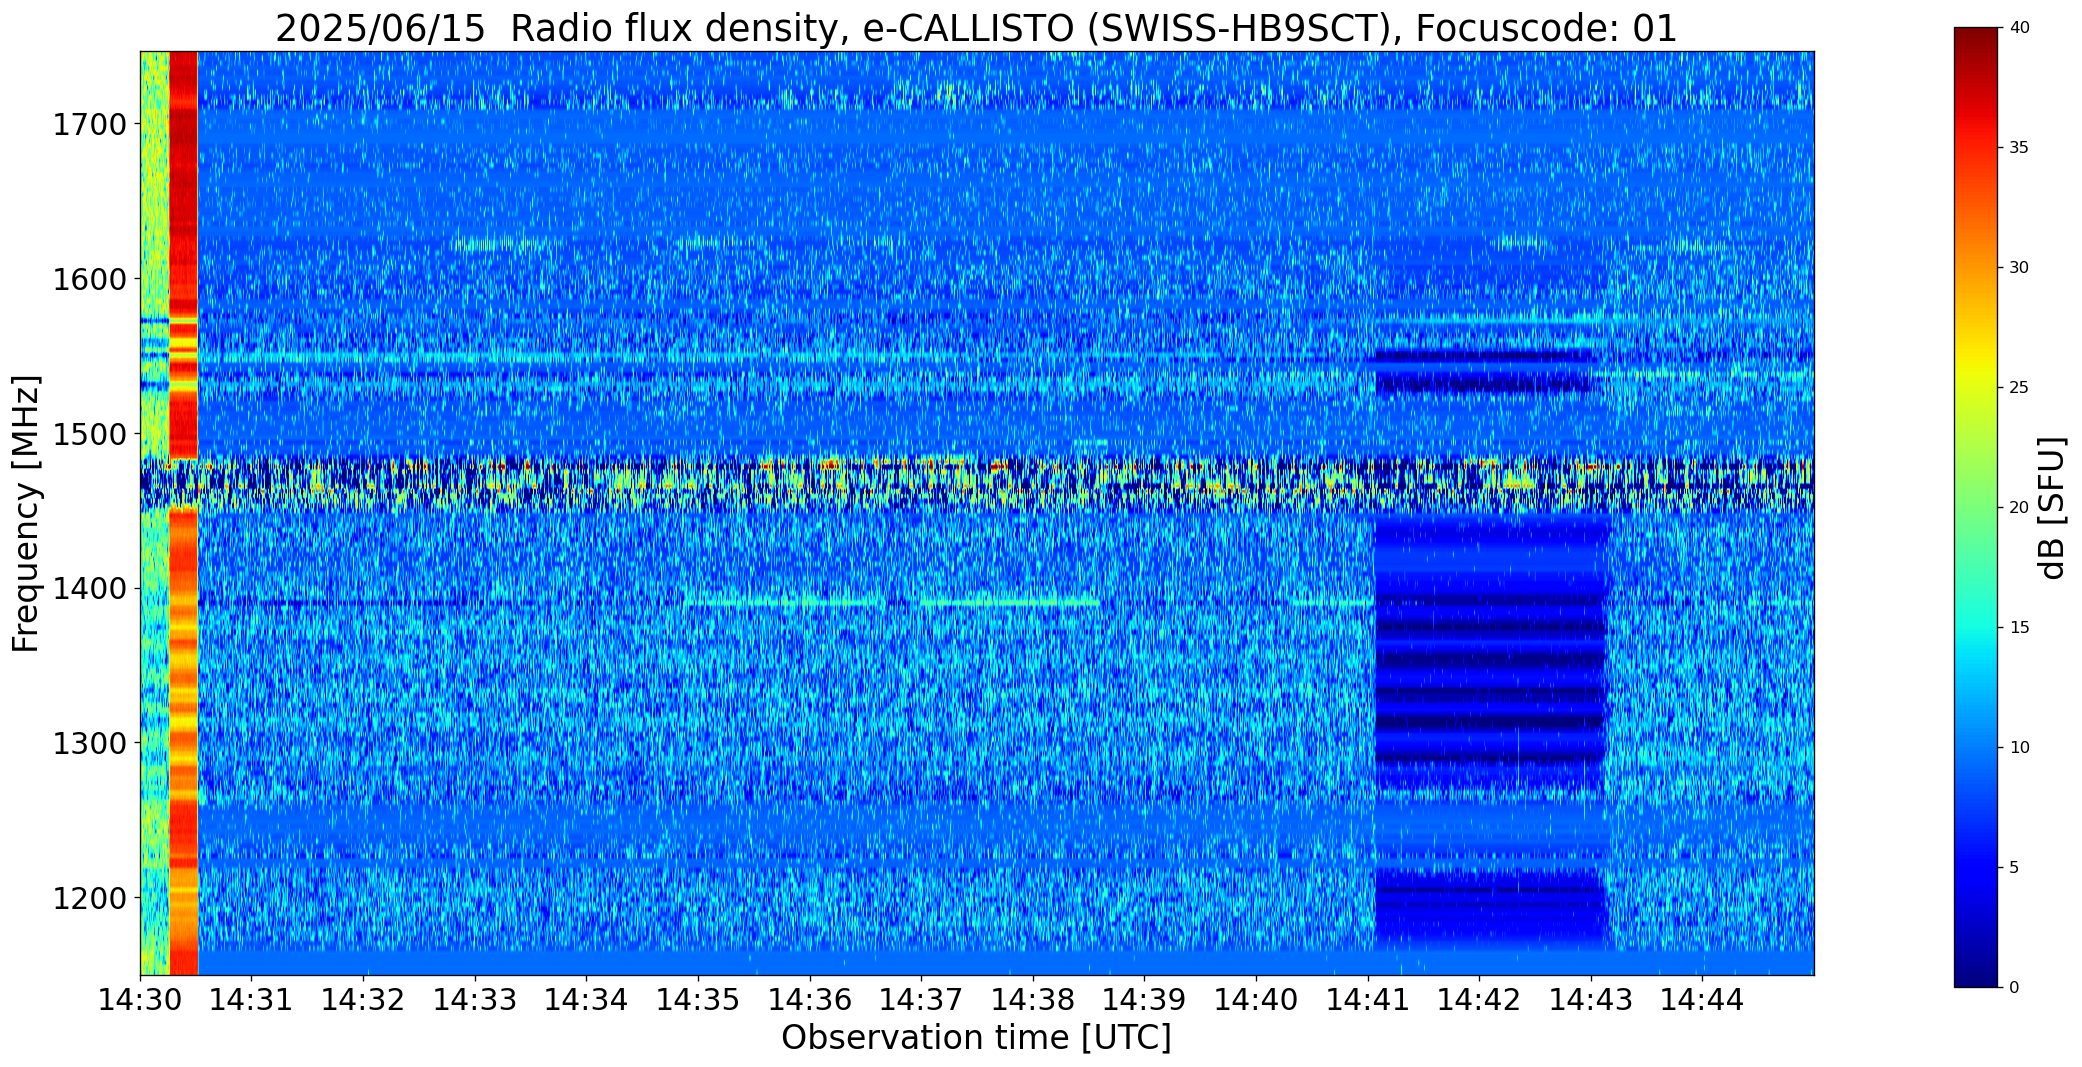Click the 14:31 time tick label
The image size is (2082, 1067).
coord(252,999)
